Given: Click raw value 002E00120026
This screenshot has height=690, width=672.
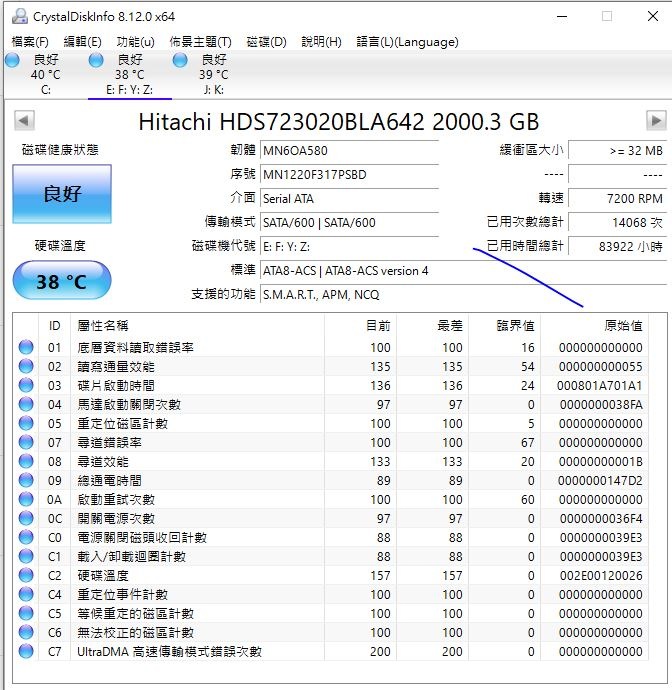Looking at the screenshot, I should pos(601,576).
